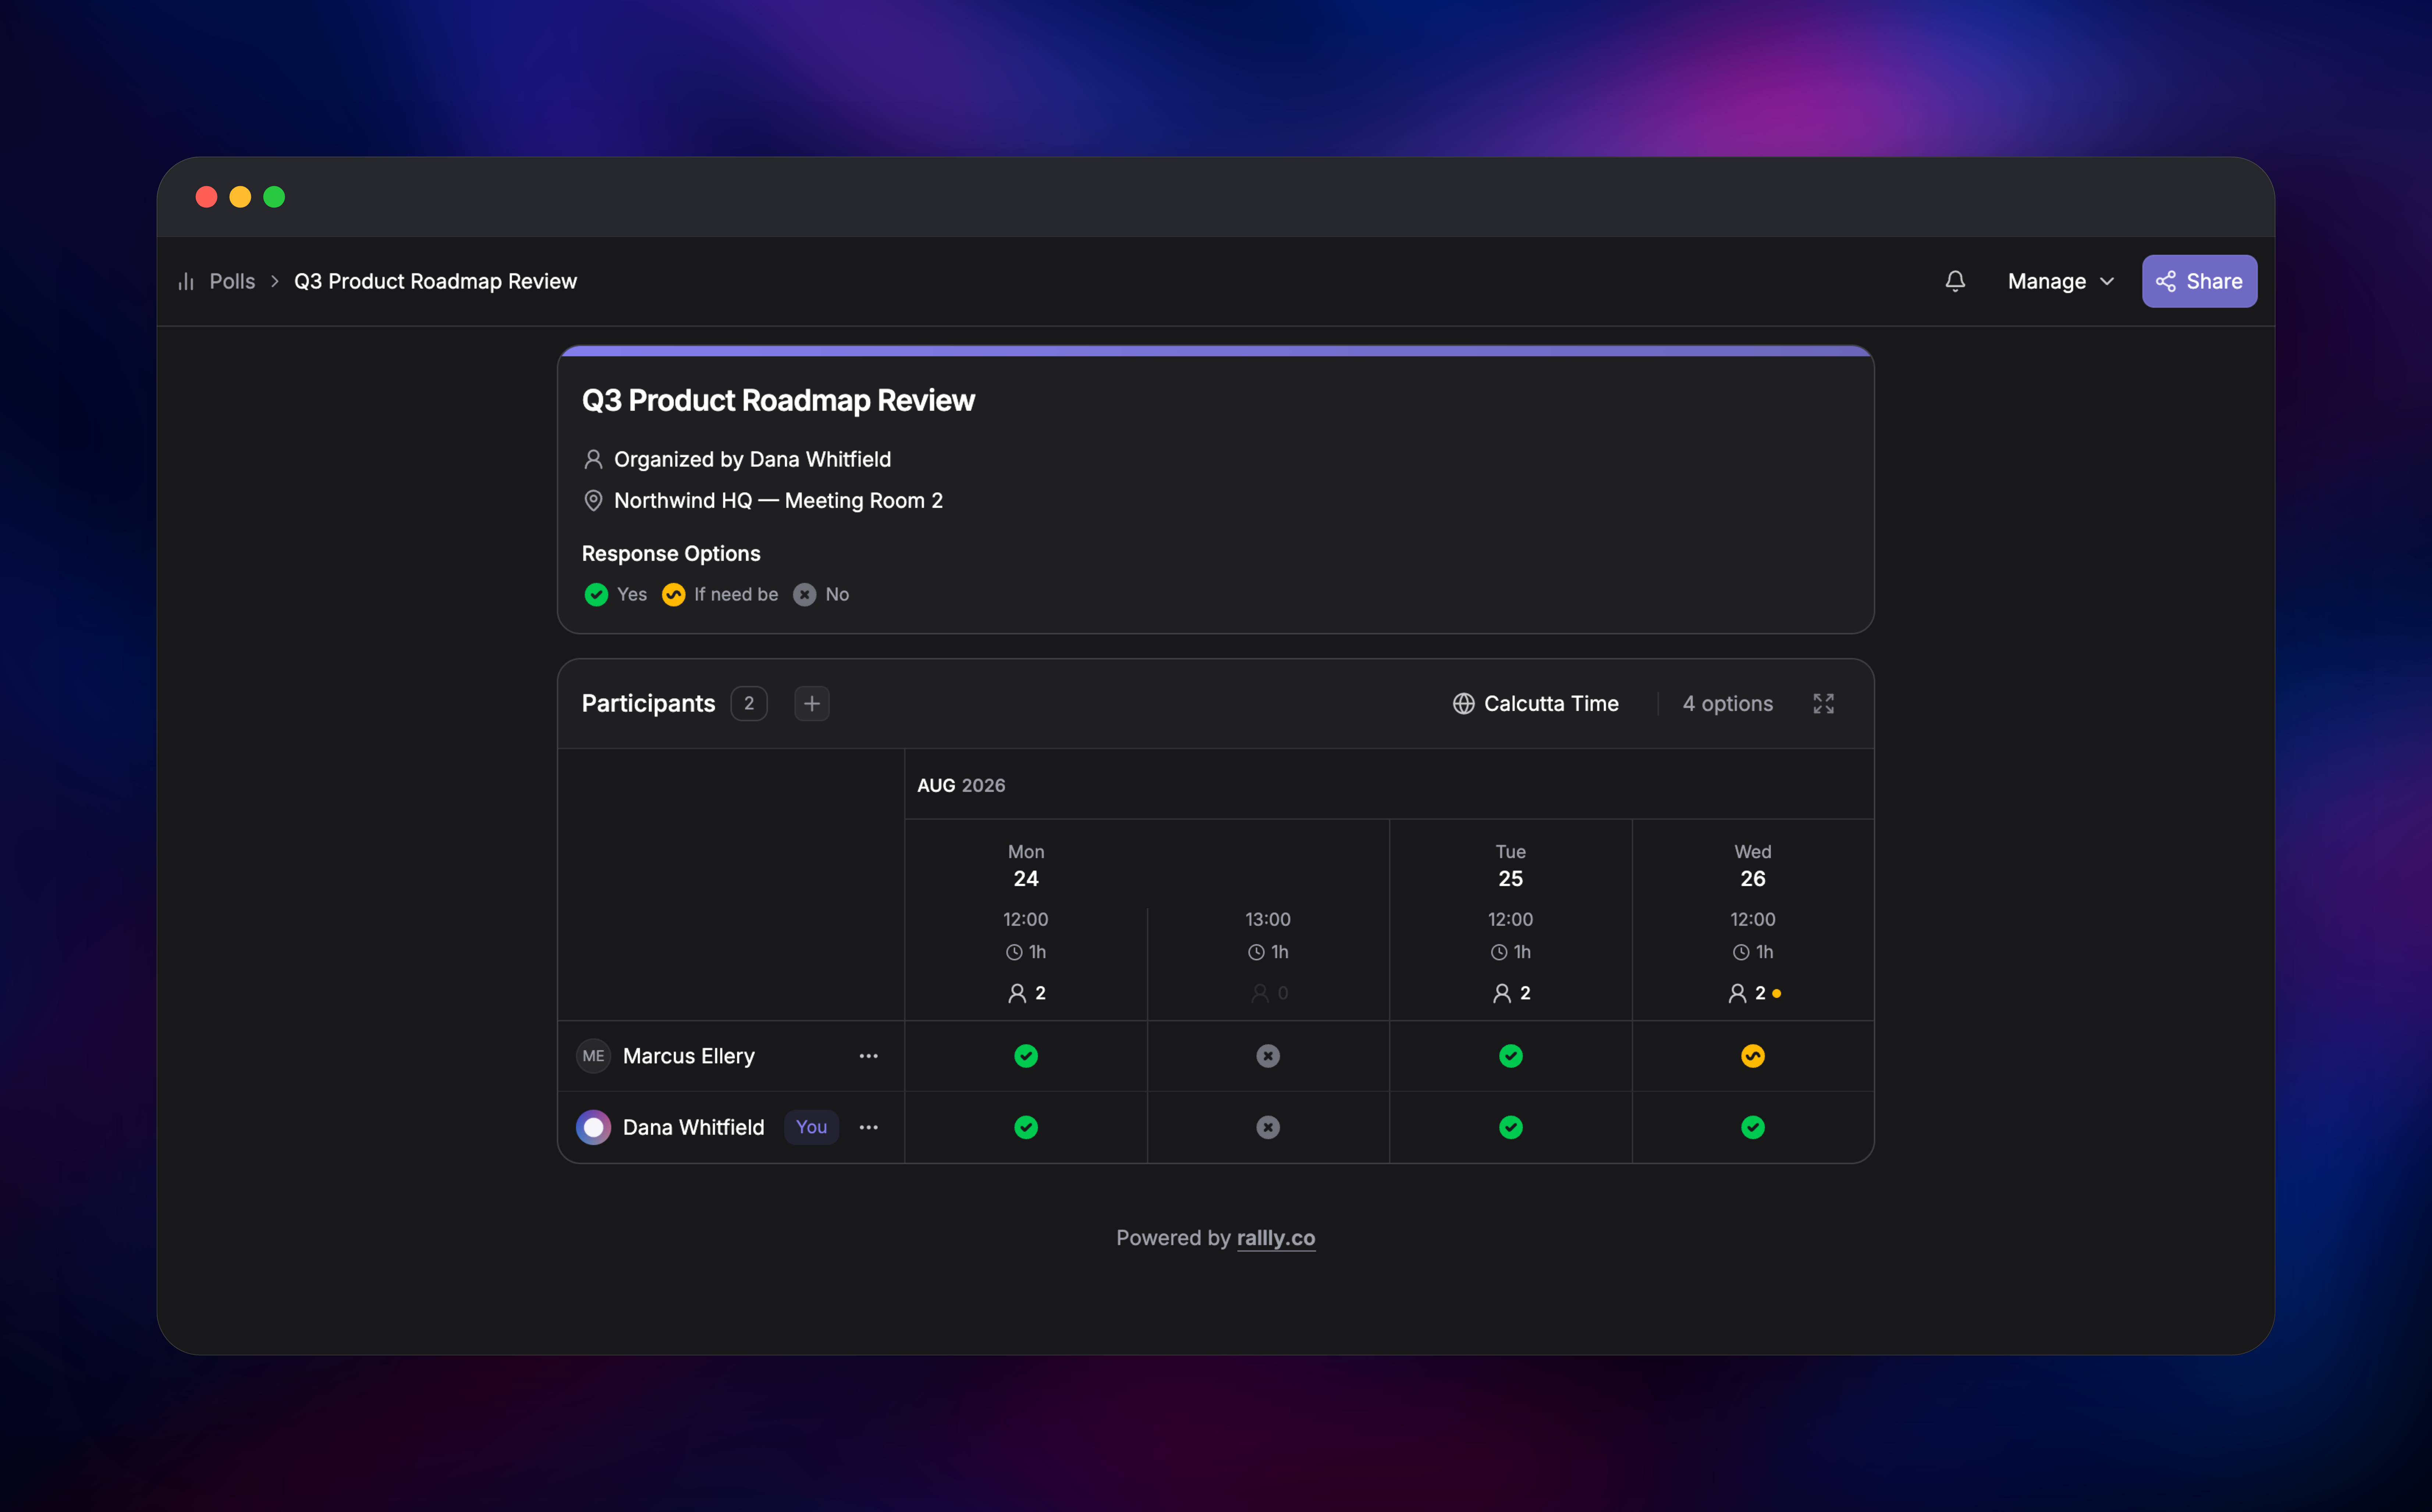This screenshot has width=2432, height=1512.
Task: Click Dana Whitfield's Yes vote for Mon 24 12:00
Action: pos(1026,1127)
